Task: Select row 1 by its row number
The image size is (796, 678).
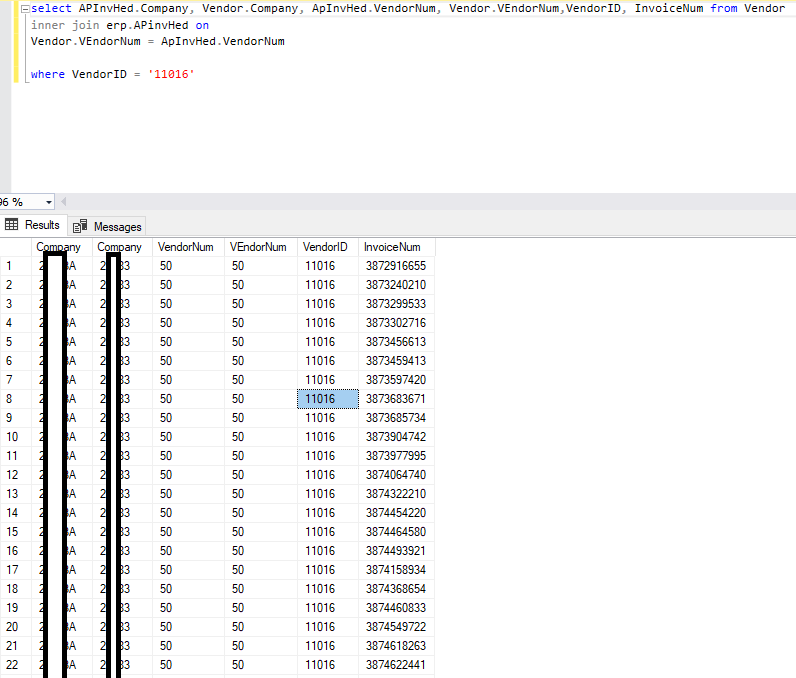Action: 9,266
